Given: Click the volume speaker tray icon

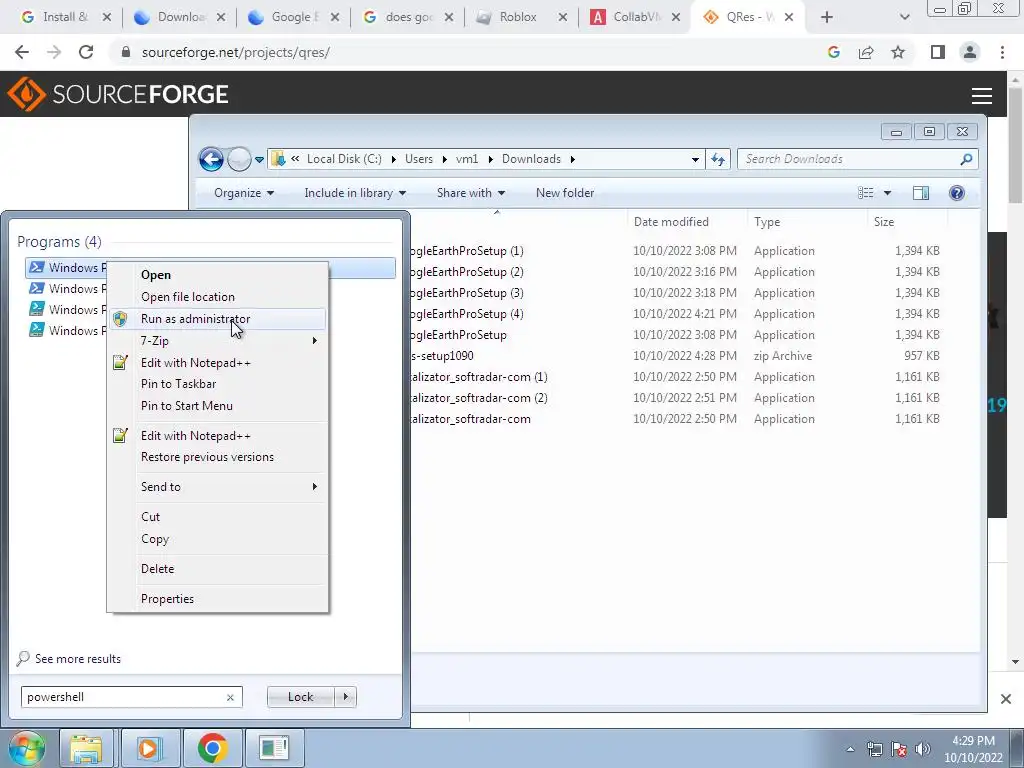Looking at the screenshot, I should 923,749.
